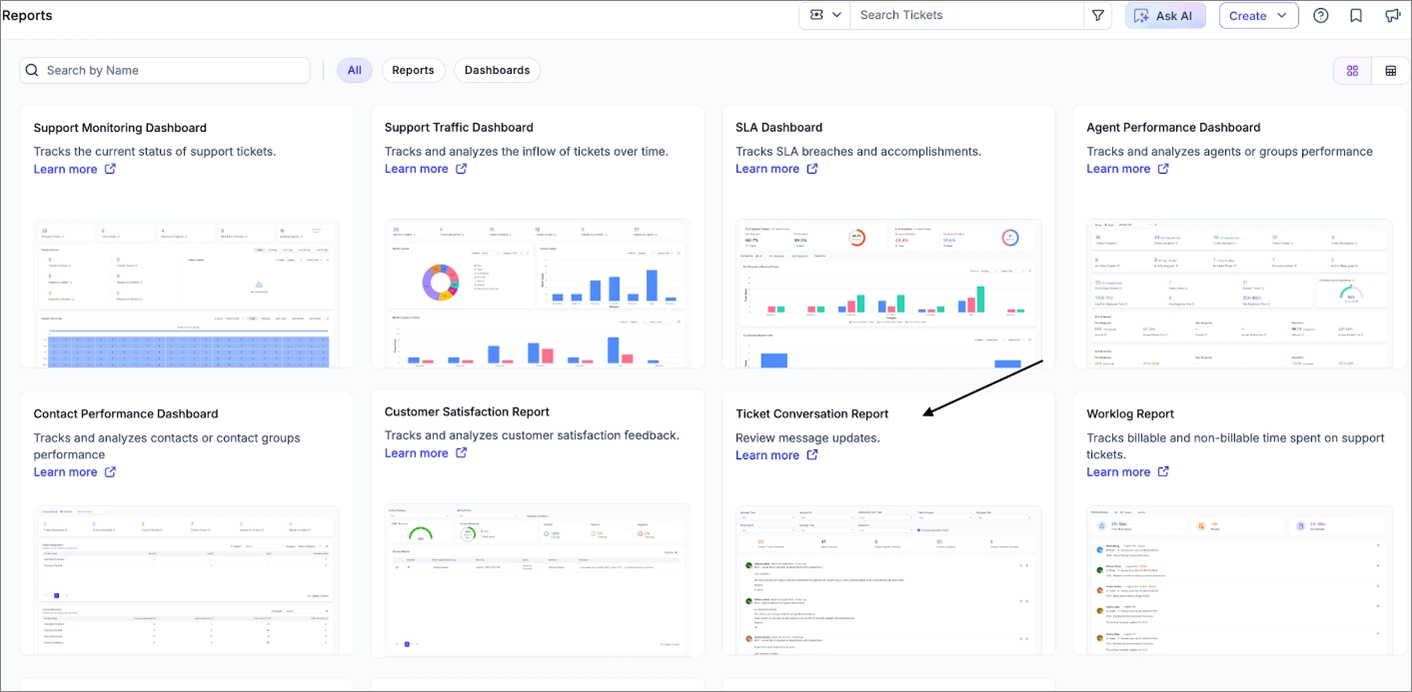
Task: Click the Agent Performance Dashboard title
Action: [1173, 128]
